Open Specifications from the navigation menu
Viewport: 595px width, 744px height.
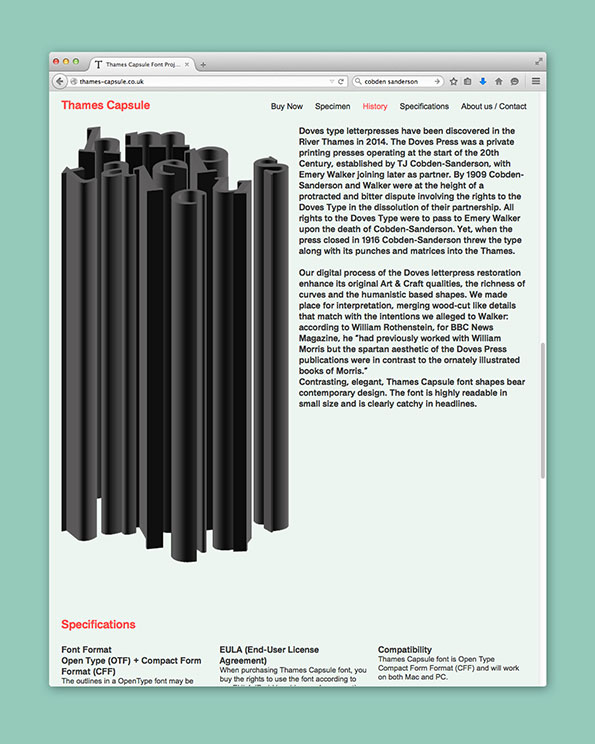tap(424, 106)
